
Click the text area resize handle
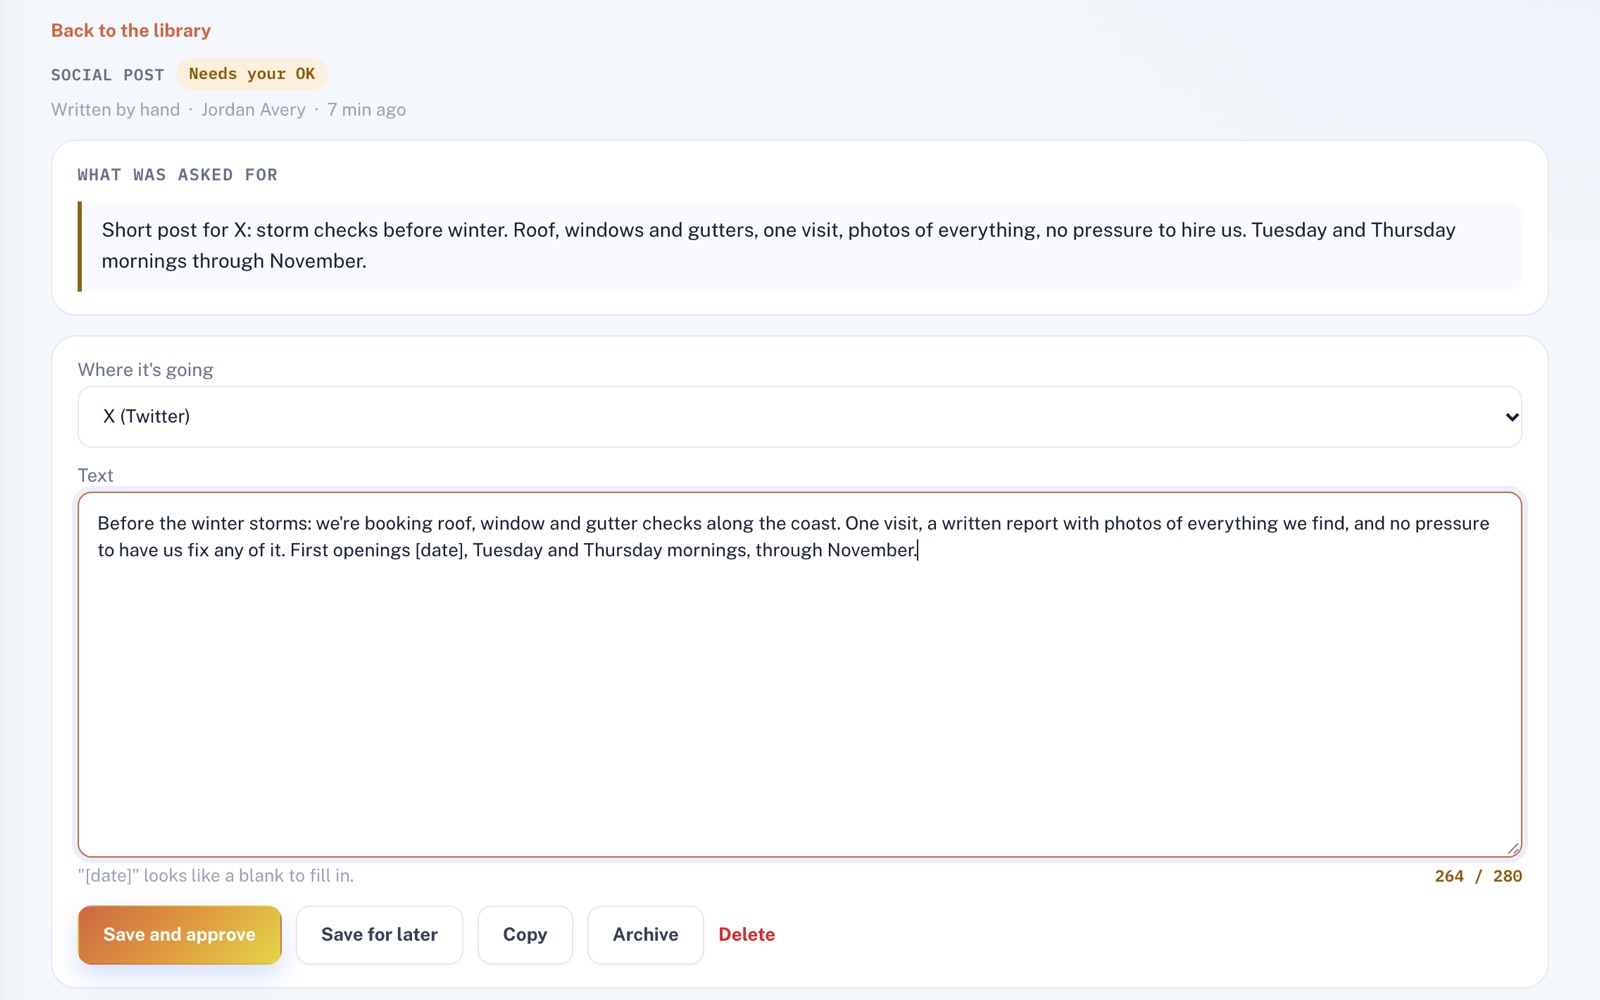(1513, 848)
